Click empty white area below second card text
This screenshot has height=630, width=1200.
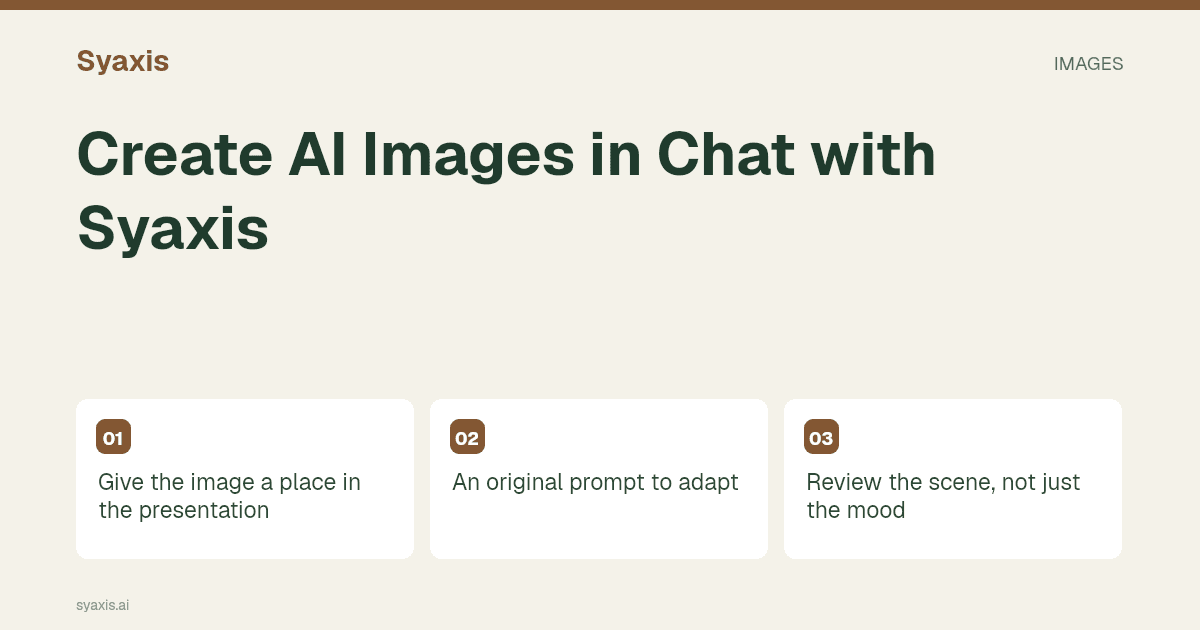click(x=598, y=528)
